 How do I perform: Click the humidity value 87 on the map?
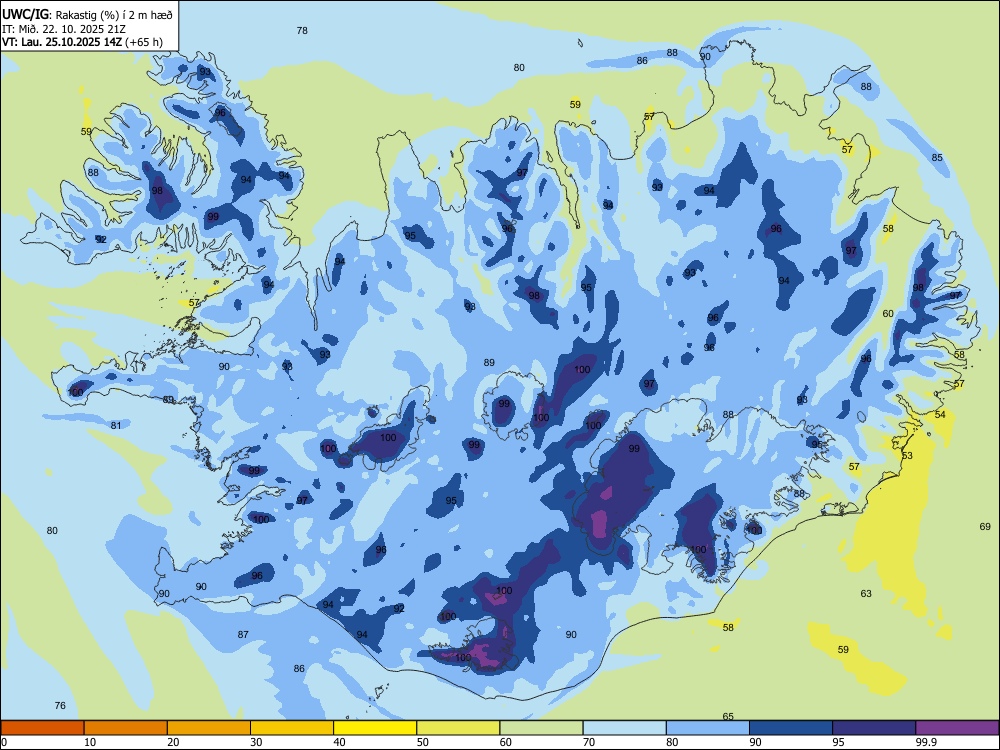(x=243, y=634)
